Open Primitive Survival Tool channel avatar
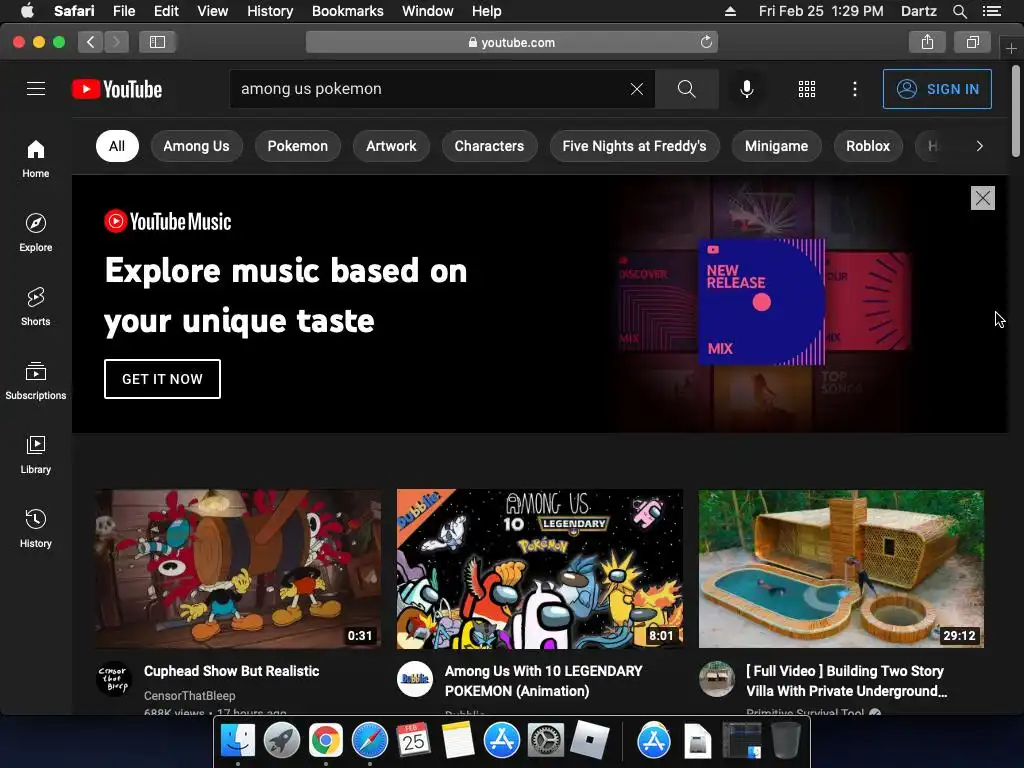Screen dimensions: 1024x768 (716, 679)
